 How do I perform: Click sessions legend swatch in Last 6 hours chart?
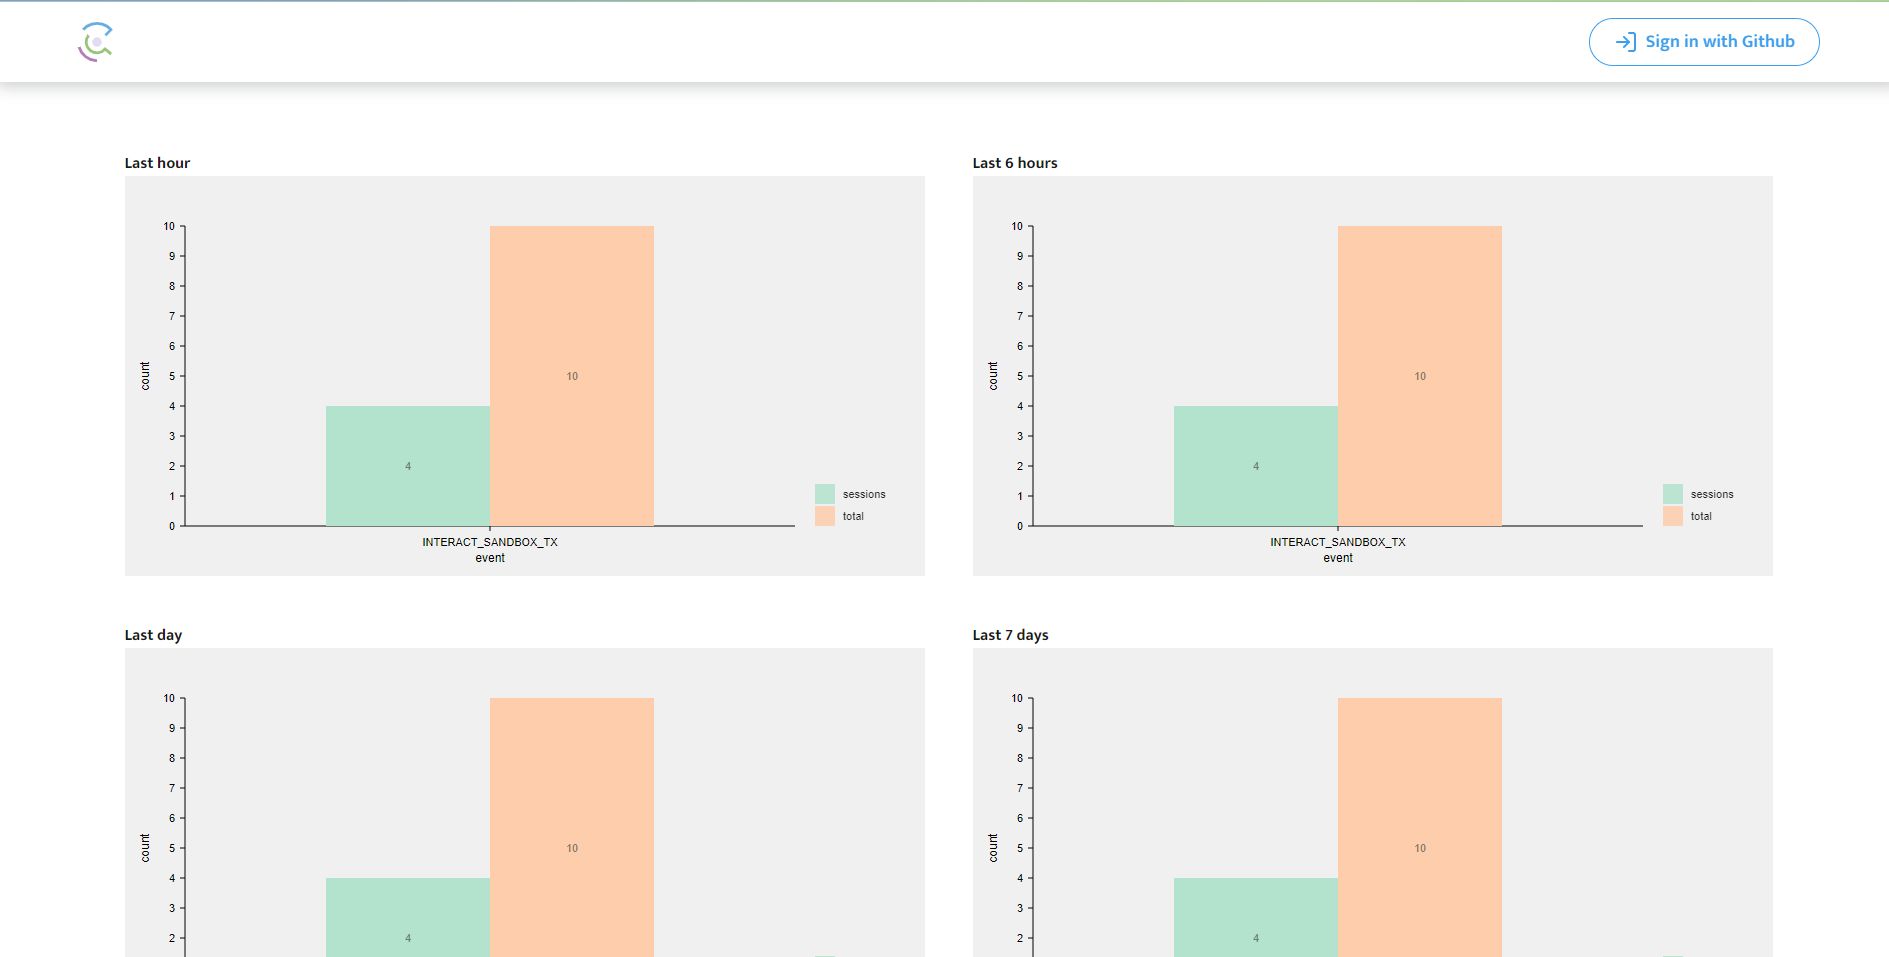pyautogui.click(x=1673, y=494)
